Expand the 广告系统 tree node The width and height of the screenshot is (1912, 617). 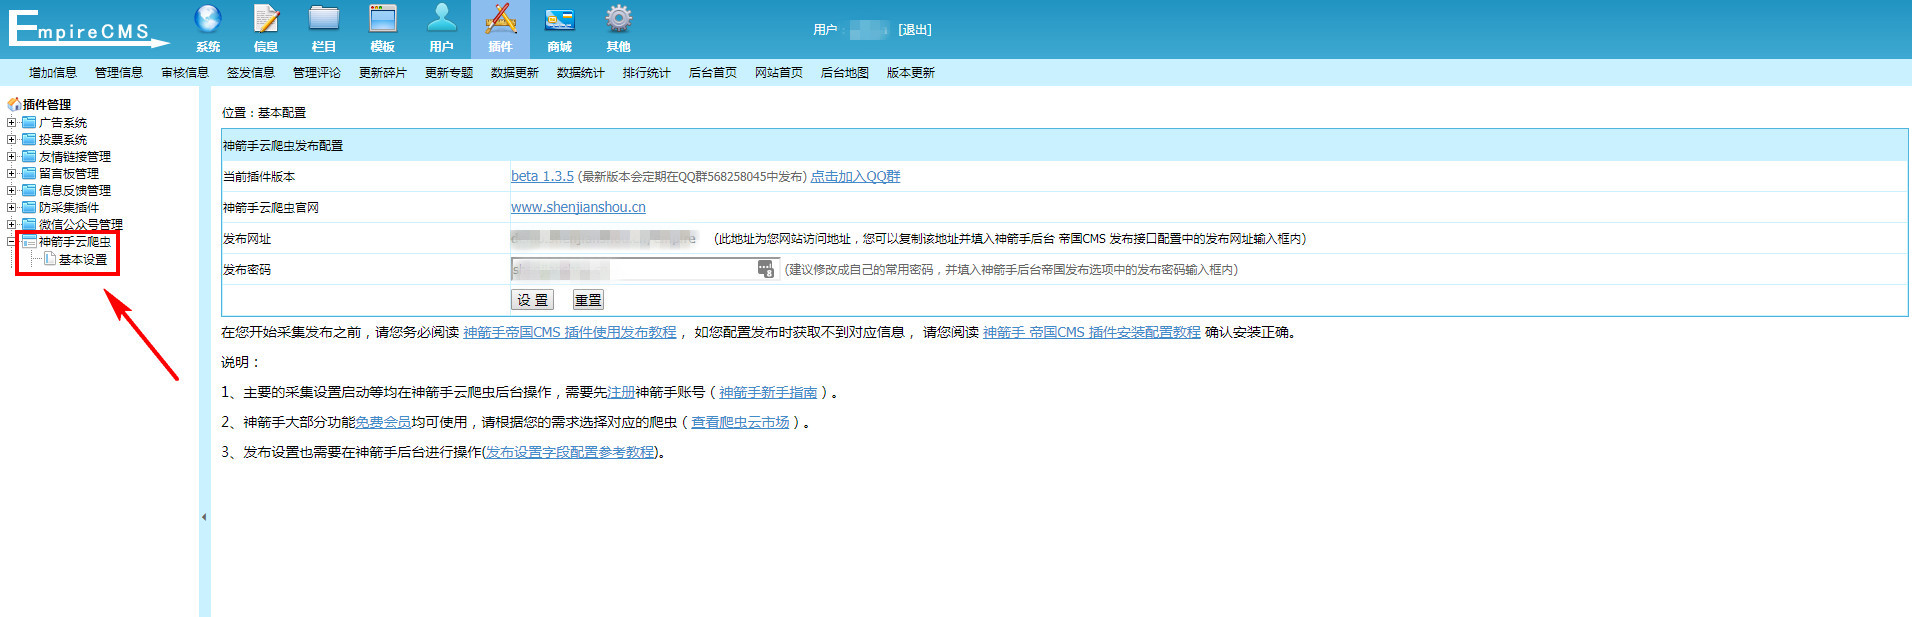tap(12, 122)
